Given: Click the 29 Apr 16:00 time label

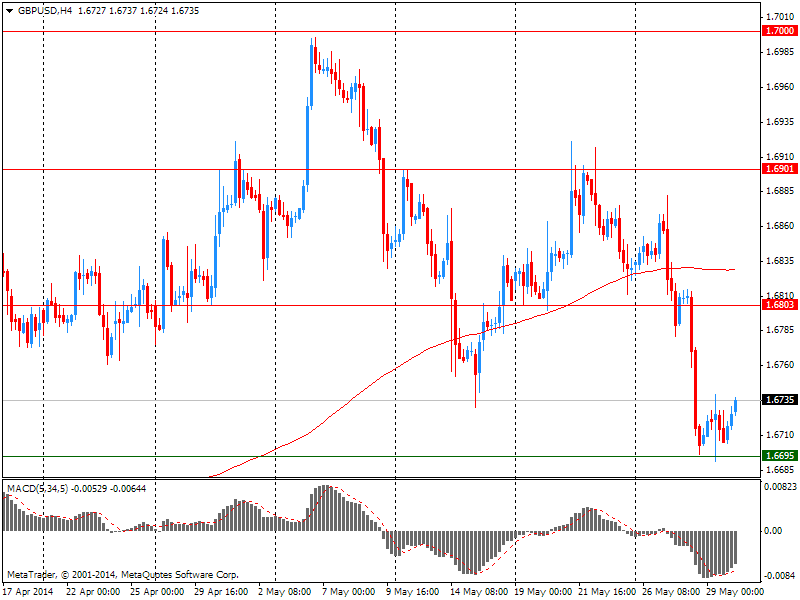Looking at the screenshot, I should [221, 592].
